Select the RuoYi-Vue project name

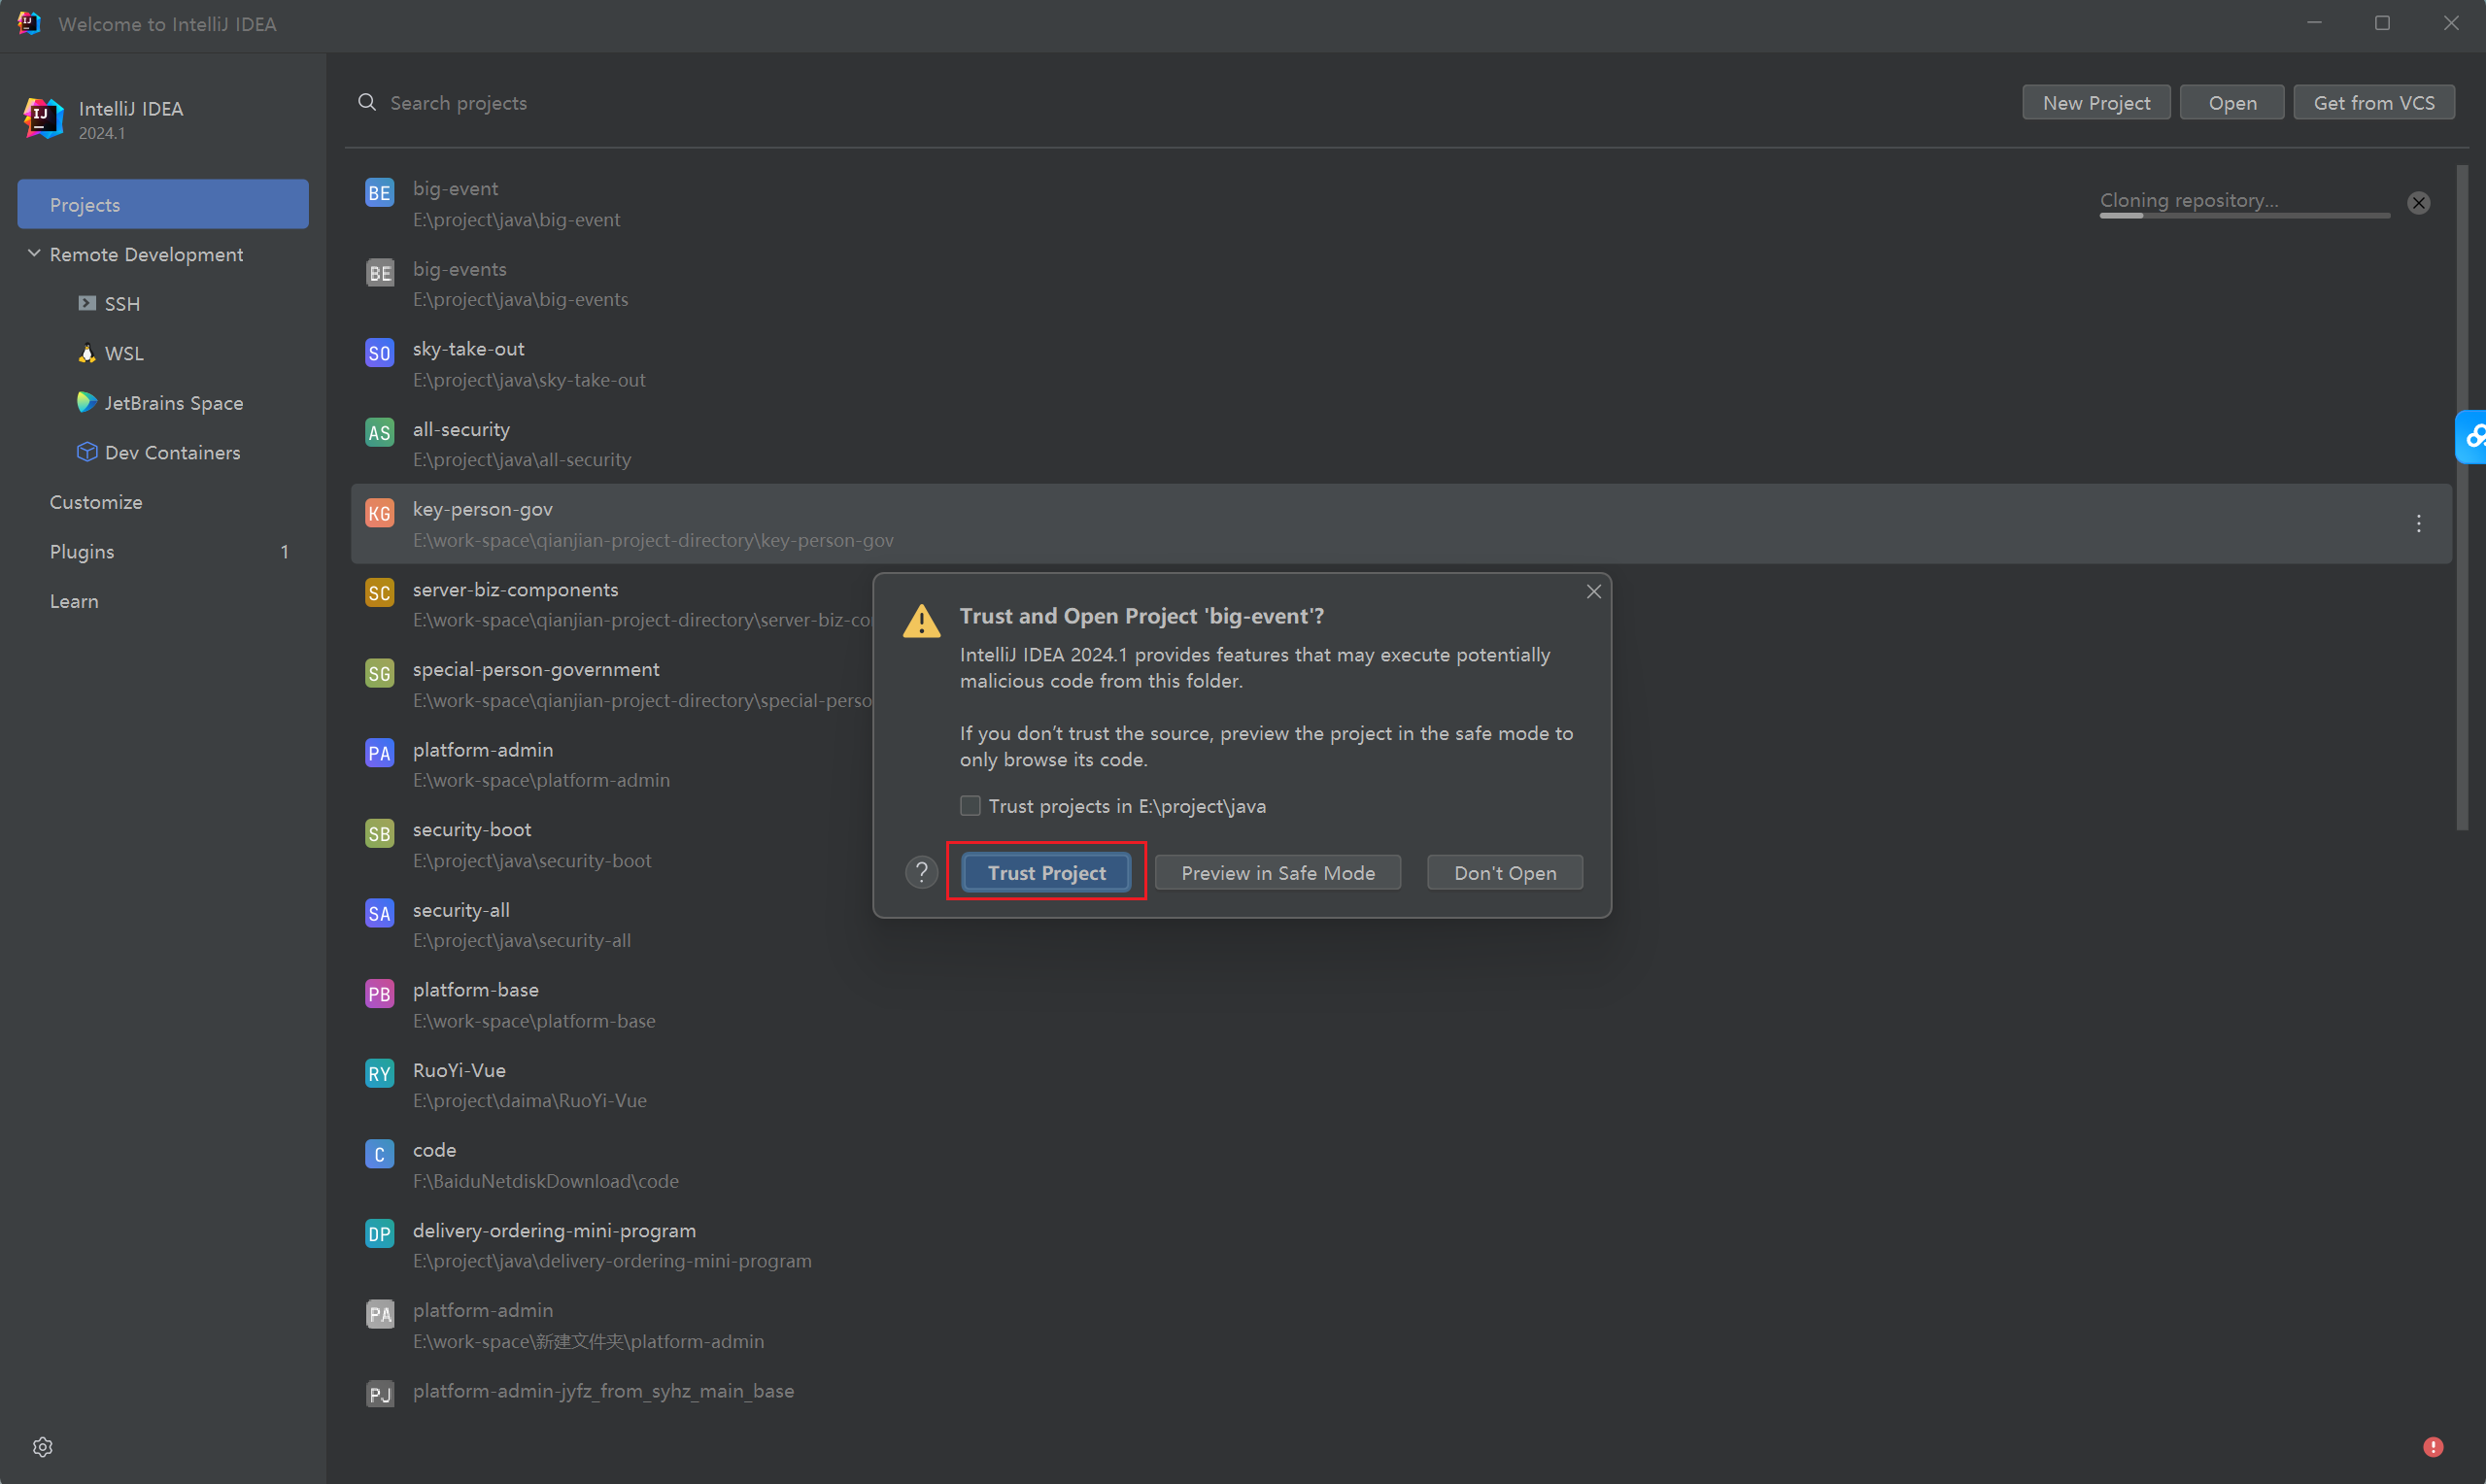click(x=459, y=1069)
